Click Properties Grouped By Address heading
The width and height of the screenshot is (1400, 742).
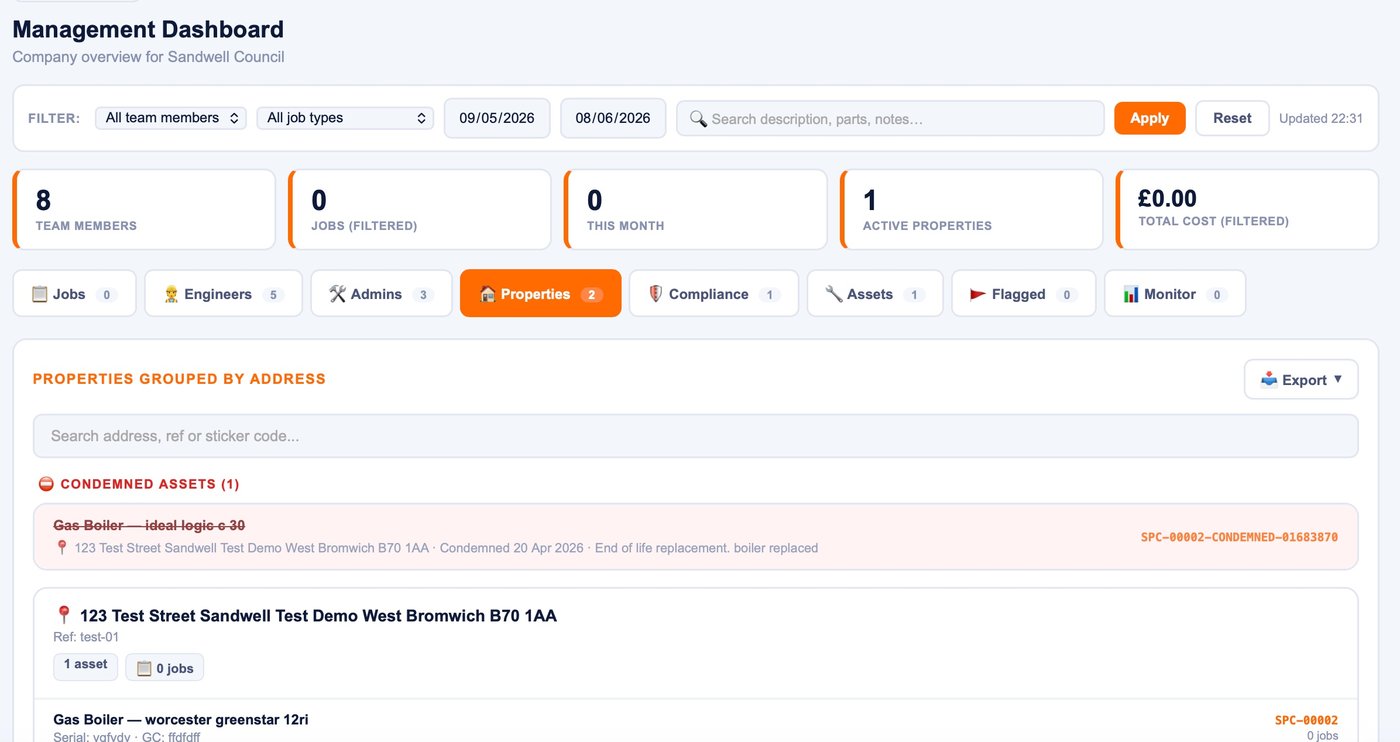point(179,379)
